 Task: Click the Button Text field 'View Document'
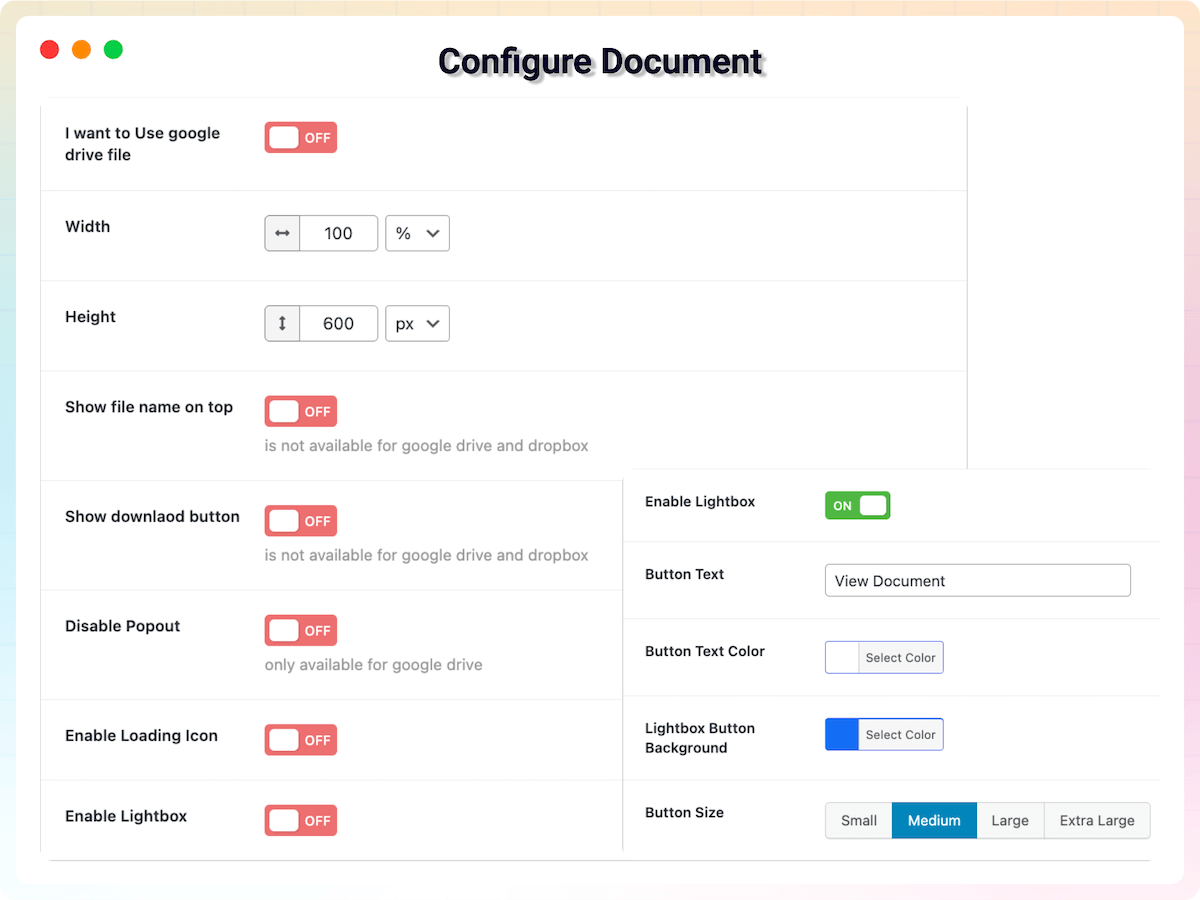tap(978, 580)
